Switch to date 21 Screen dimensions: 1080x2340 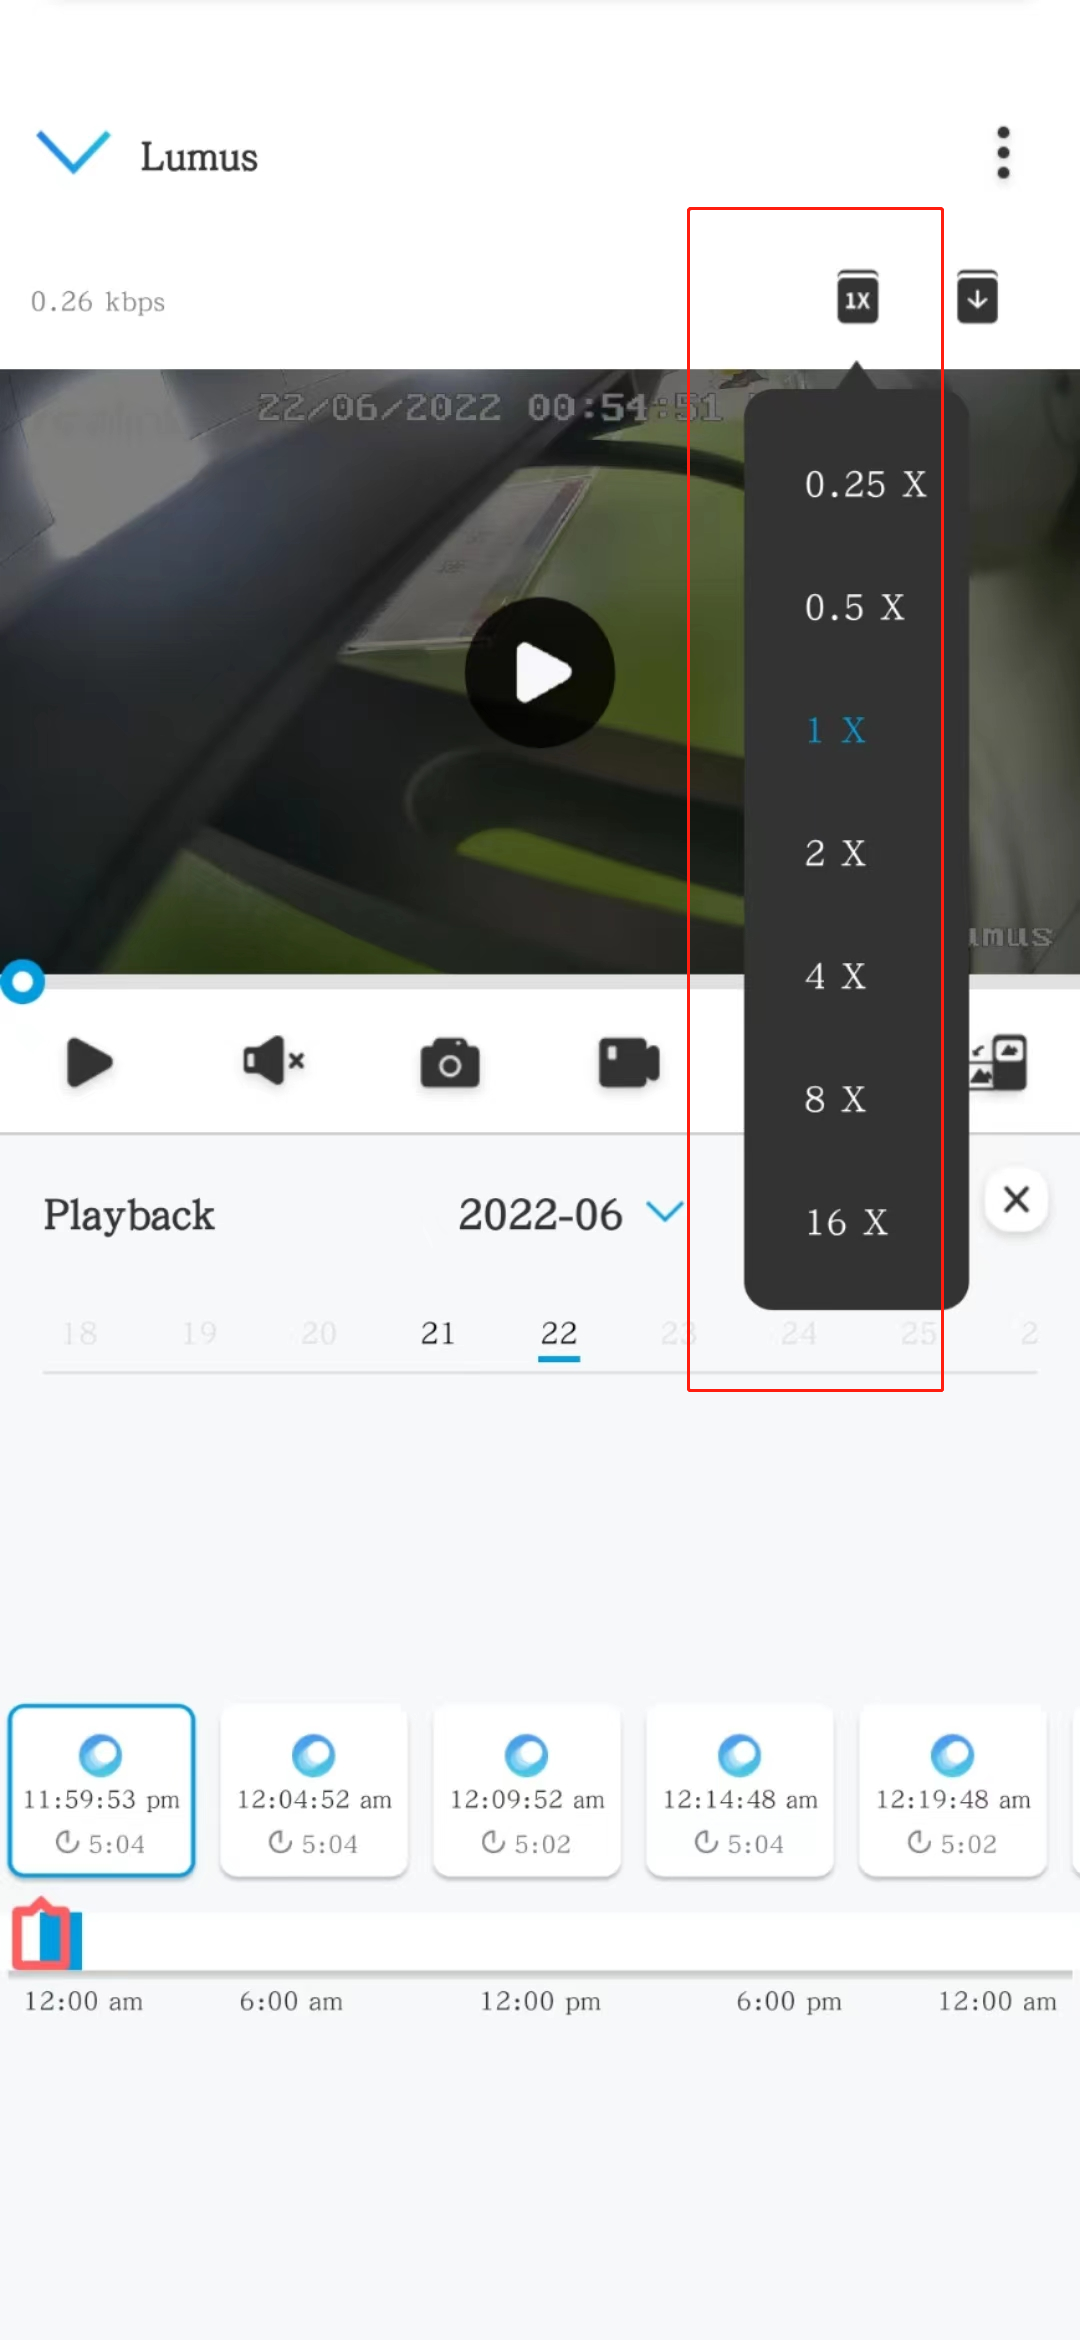pos(438,1333)
